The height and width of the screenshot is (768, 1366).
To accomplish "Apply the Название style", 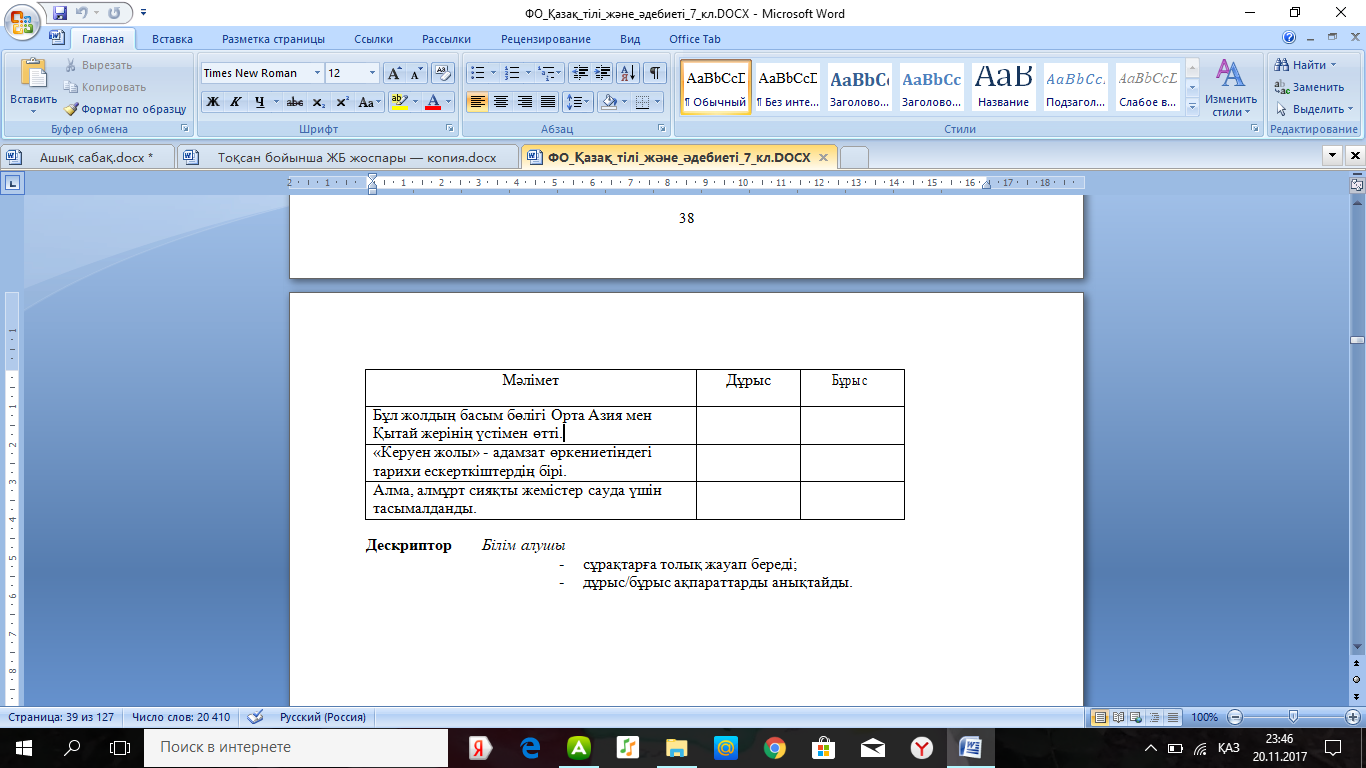I will coord(1004,87).
